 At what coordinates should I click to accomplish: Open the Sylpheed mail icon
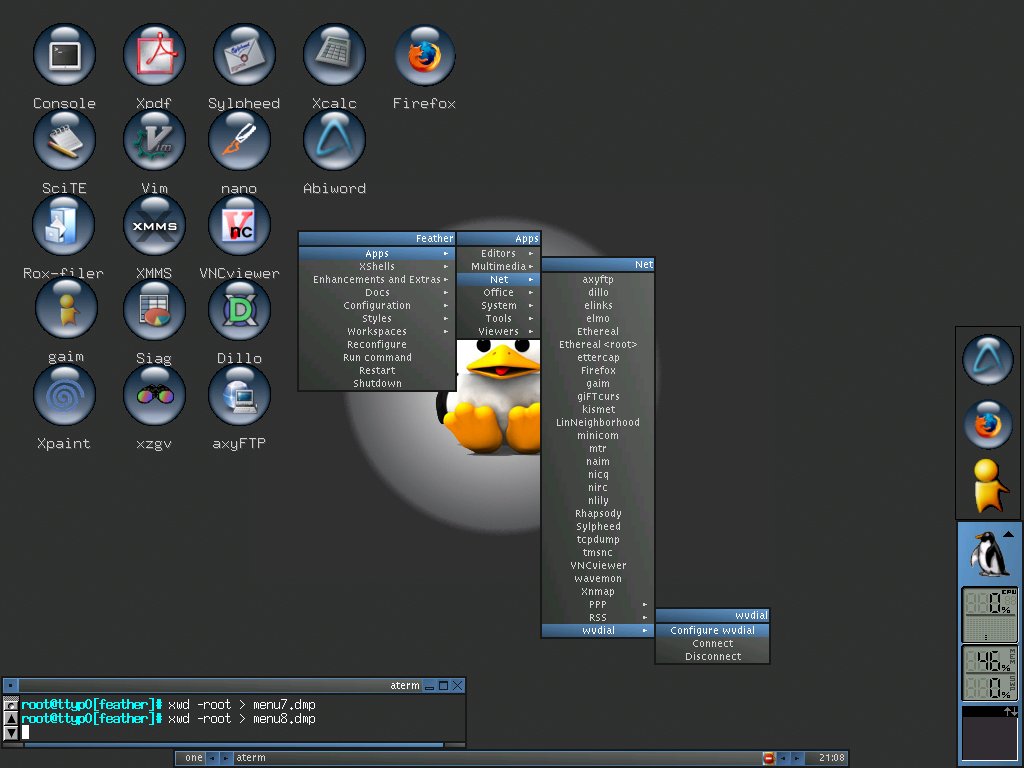coord(244,55)
